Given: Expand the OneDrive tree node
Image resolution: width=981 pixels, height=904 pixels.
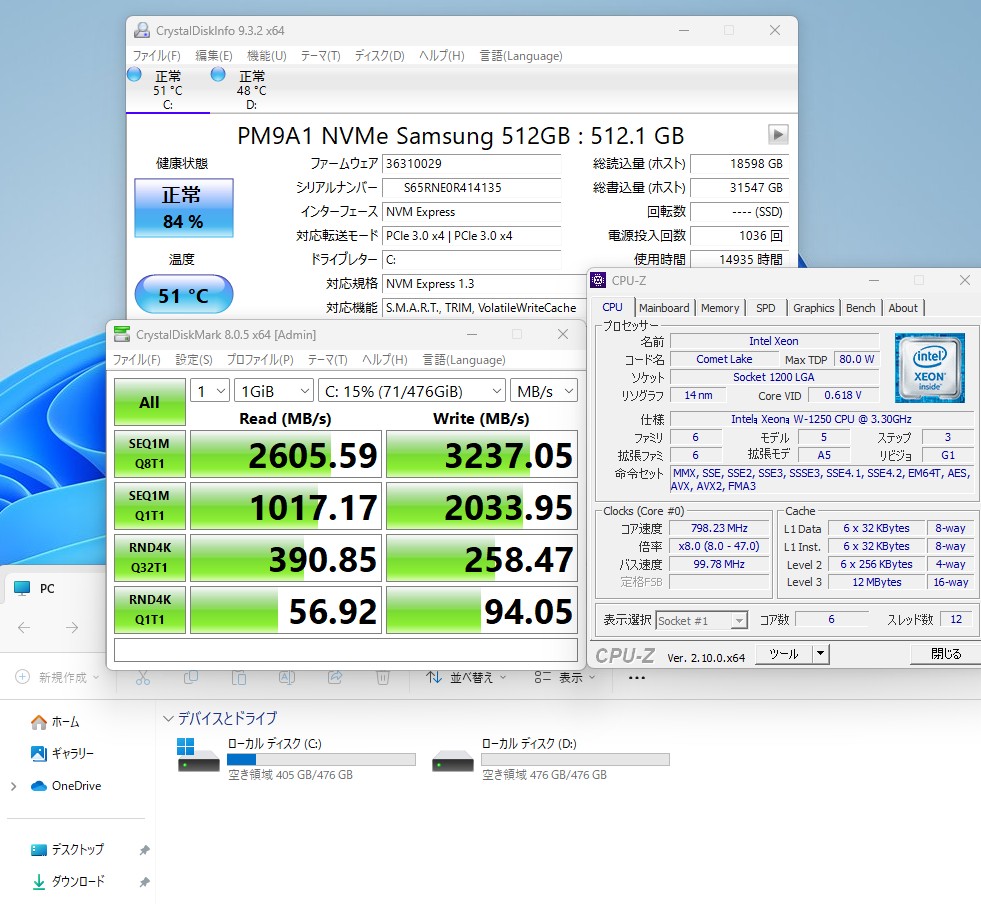Looking at the screenshot, I should point(14,786).
